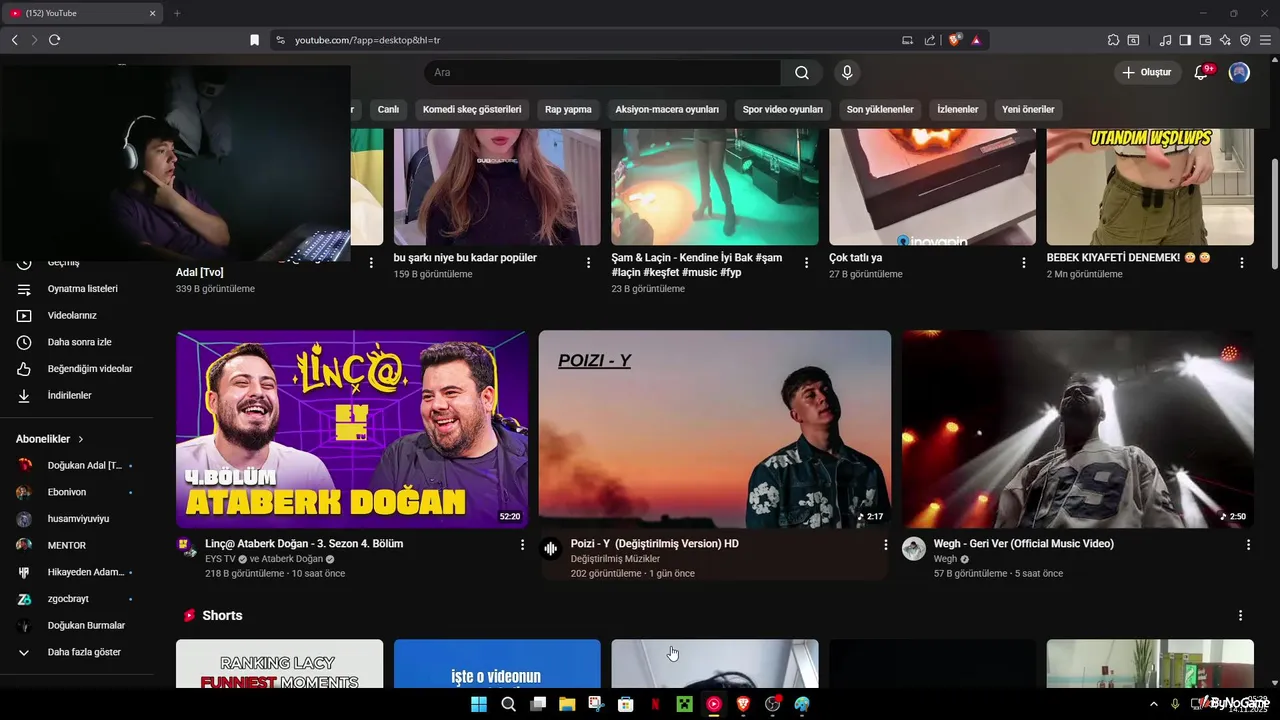Screen dimensions: 1280x720
Task: Click the Brave Shields lion icon
Action: click(x=954, y=40)
